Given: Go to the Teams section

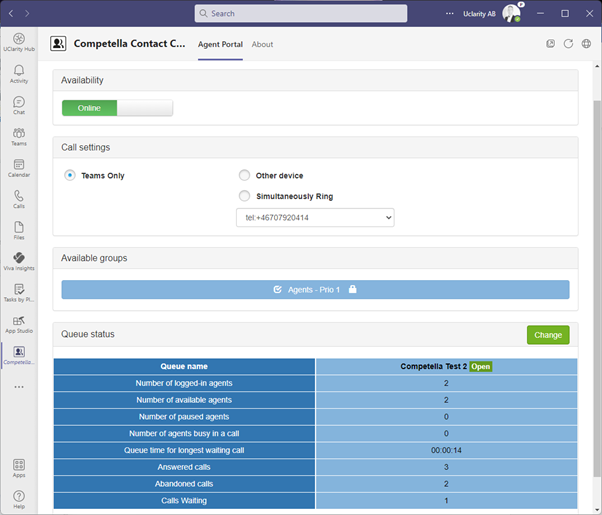Looking at the screenshot, I should [x=19, y=137].
